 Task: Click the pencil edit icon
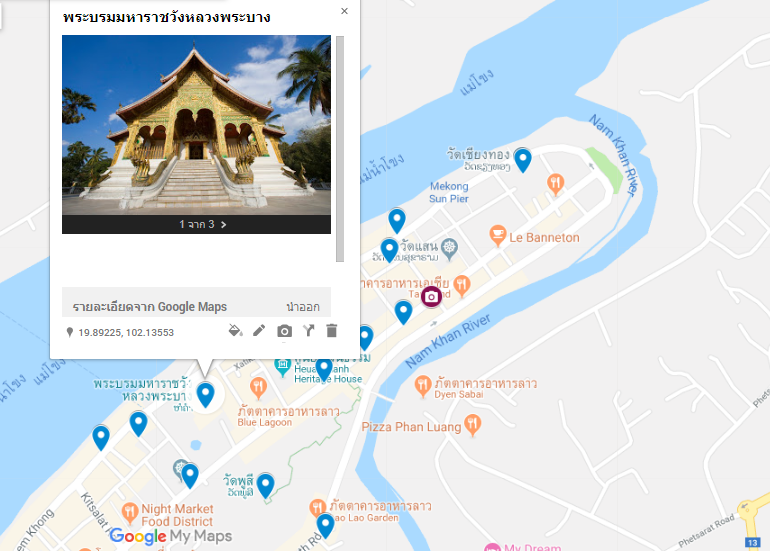259,331
